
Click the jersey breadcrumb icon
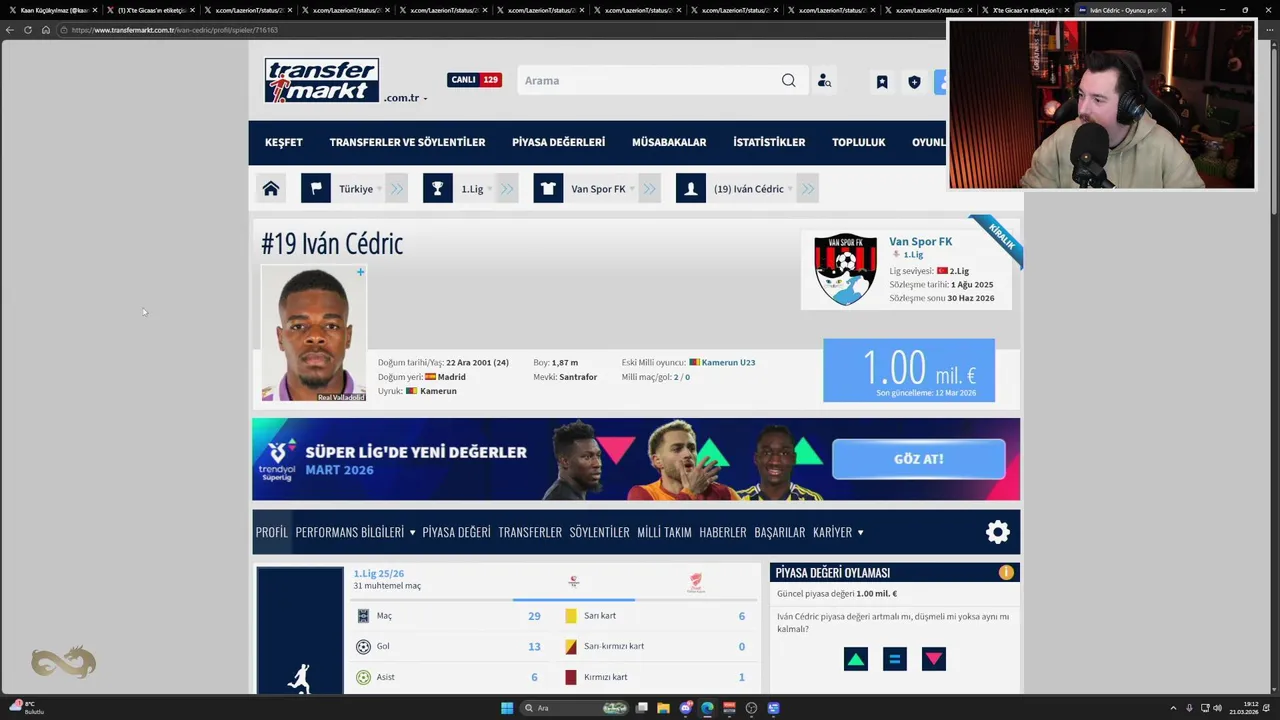point(548,188)
